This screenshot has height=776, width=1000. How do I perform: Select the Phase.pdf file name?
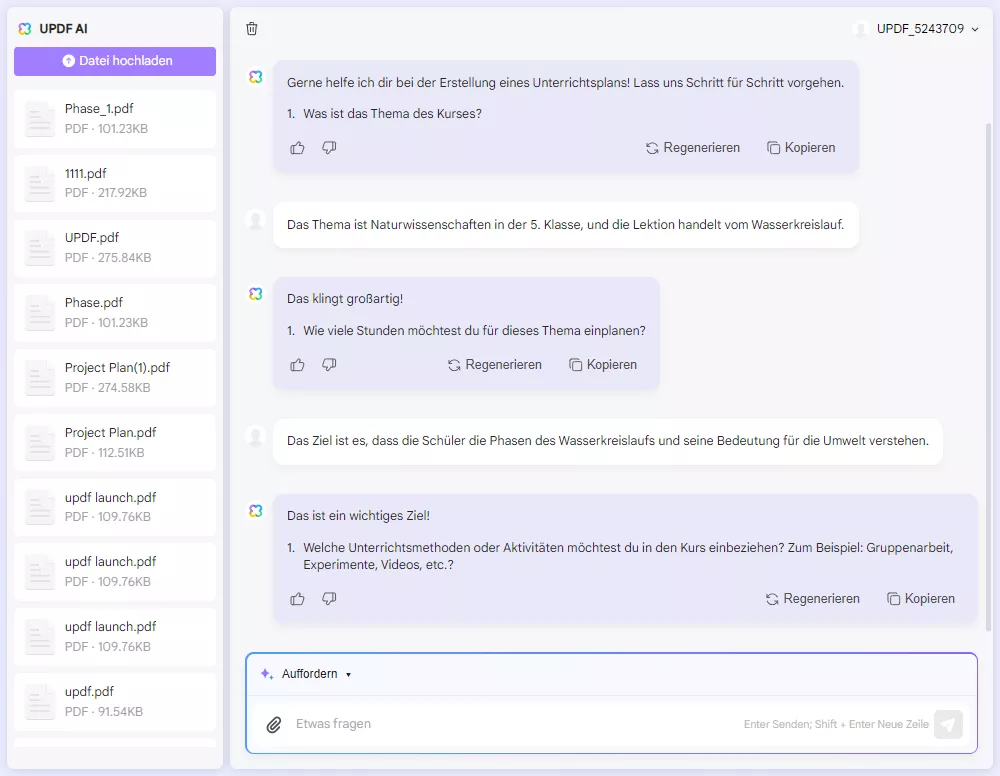(x=94, y=303)
